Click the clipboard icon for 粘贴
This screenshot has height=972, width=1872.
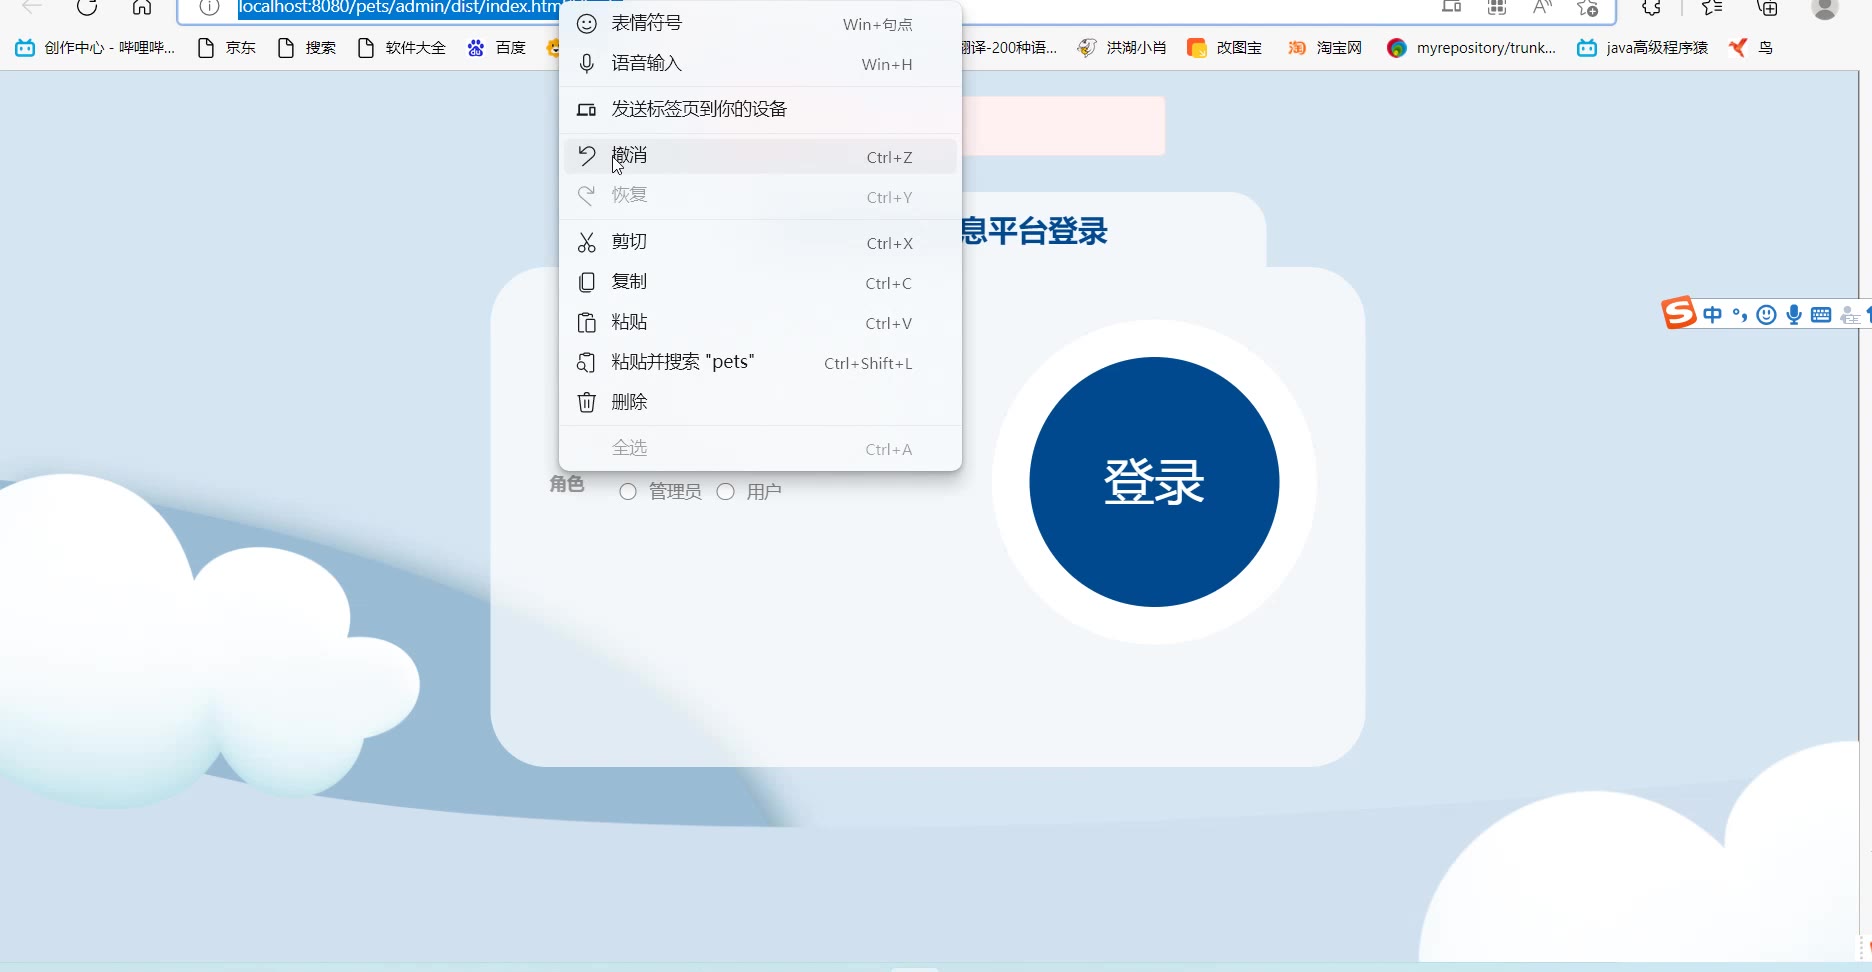point(587,322)
